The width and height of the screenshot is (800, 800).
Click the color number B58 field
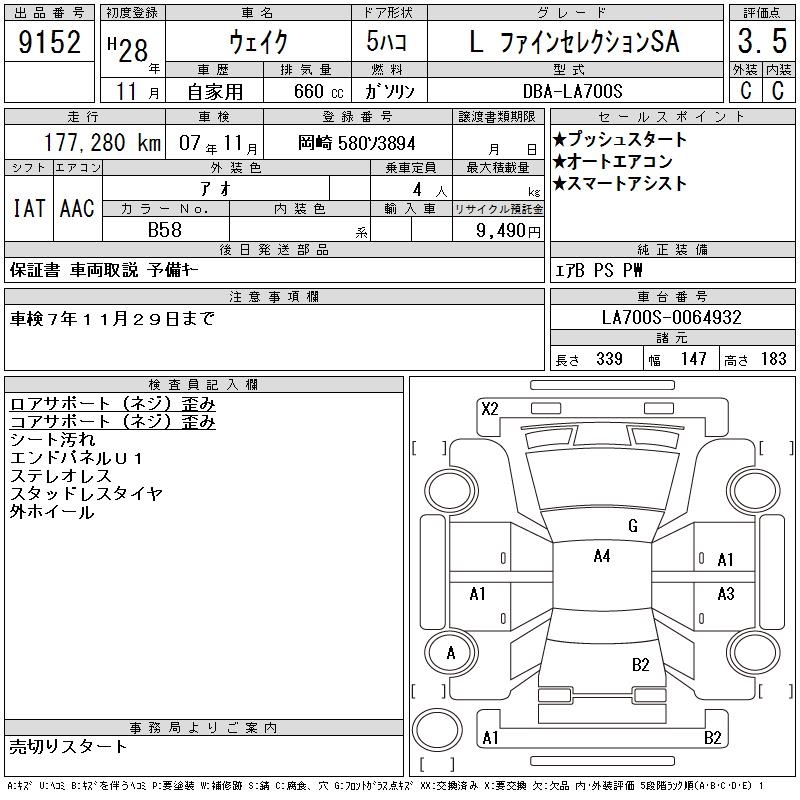pyautogui.click(x=165, y=229)
